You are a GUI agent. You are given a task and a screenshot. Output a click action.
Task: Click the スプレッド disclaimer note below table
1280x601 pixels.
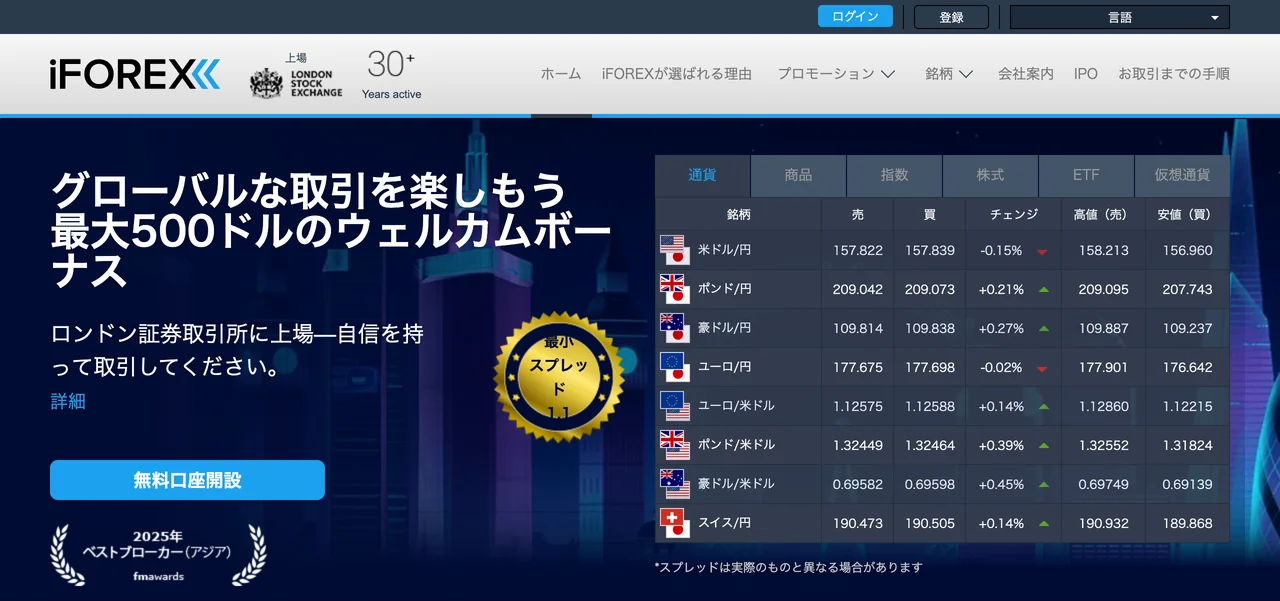click(788, 567)
